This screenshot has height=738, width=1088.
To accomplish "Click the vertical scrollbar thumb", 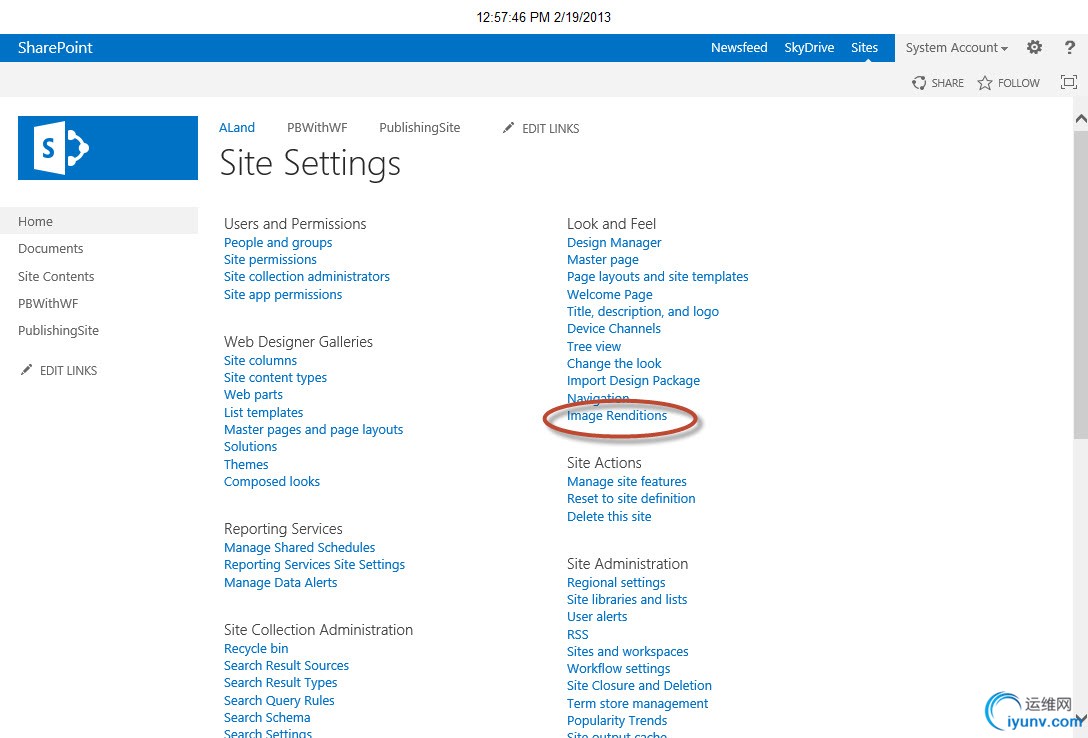I will coord(1080,284).
